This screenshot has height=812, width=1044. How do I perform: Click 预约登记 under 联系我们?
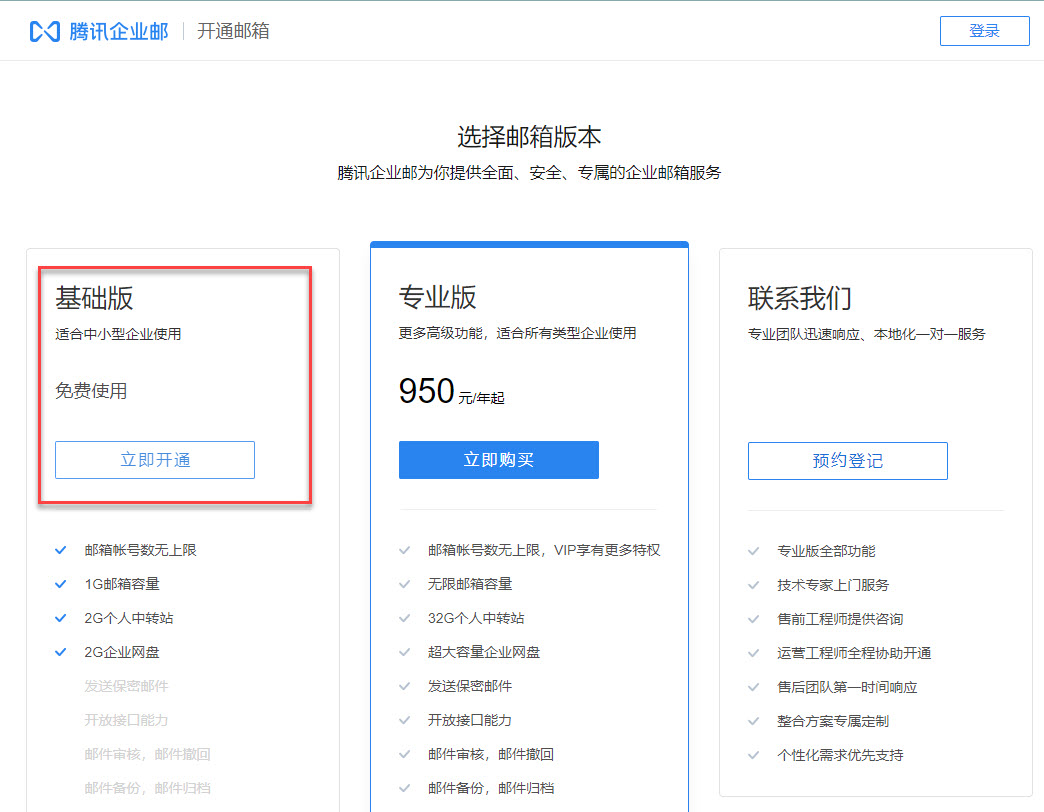click(x=847, y=461)
